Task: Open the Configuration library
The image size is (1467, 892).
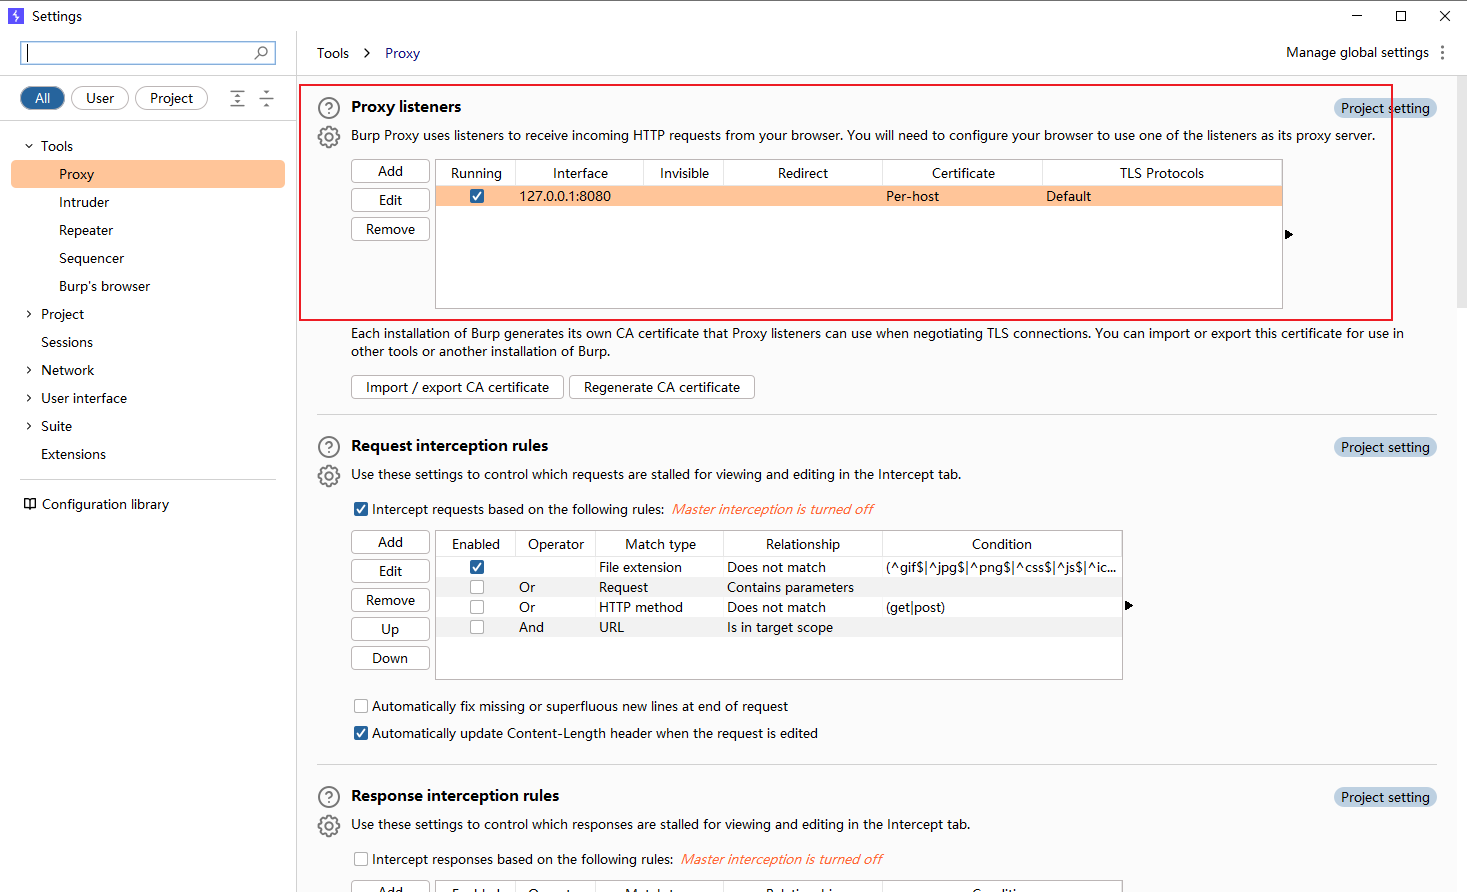Action: coord(105,504)
